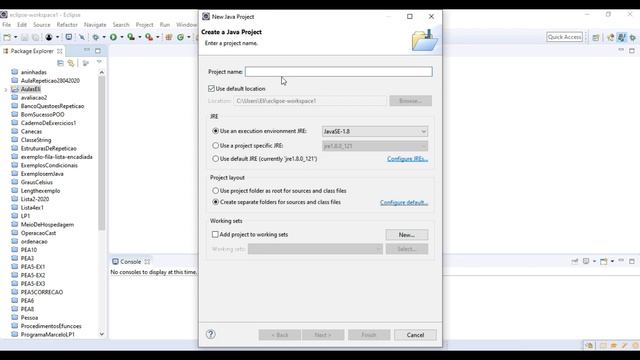Click the Coverage run icon in toolbar
The image size is (640, 360).
(x=131, y=37)
